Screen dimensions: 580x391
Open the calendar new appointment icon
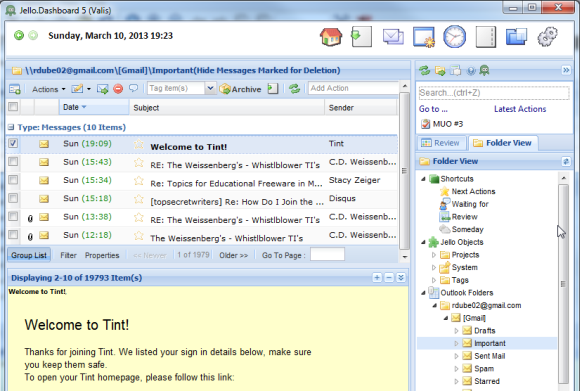[424, 37]
